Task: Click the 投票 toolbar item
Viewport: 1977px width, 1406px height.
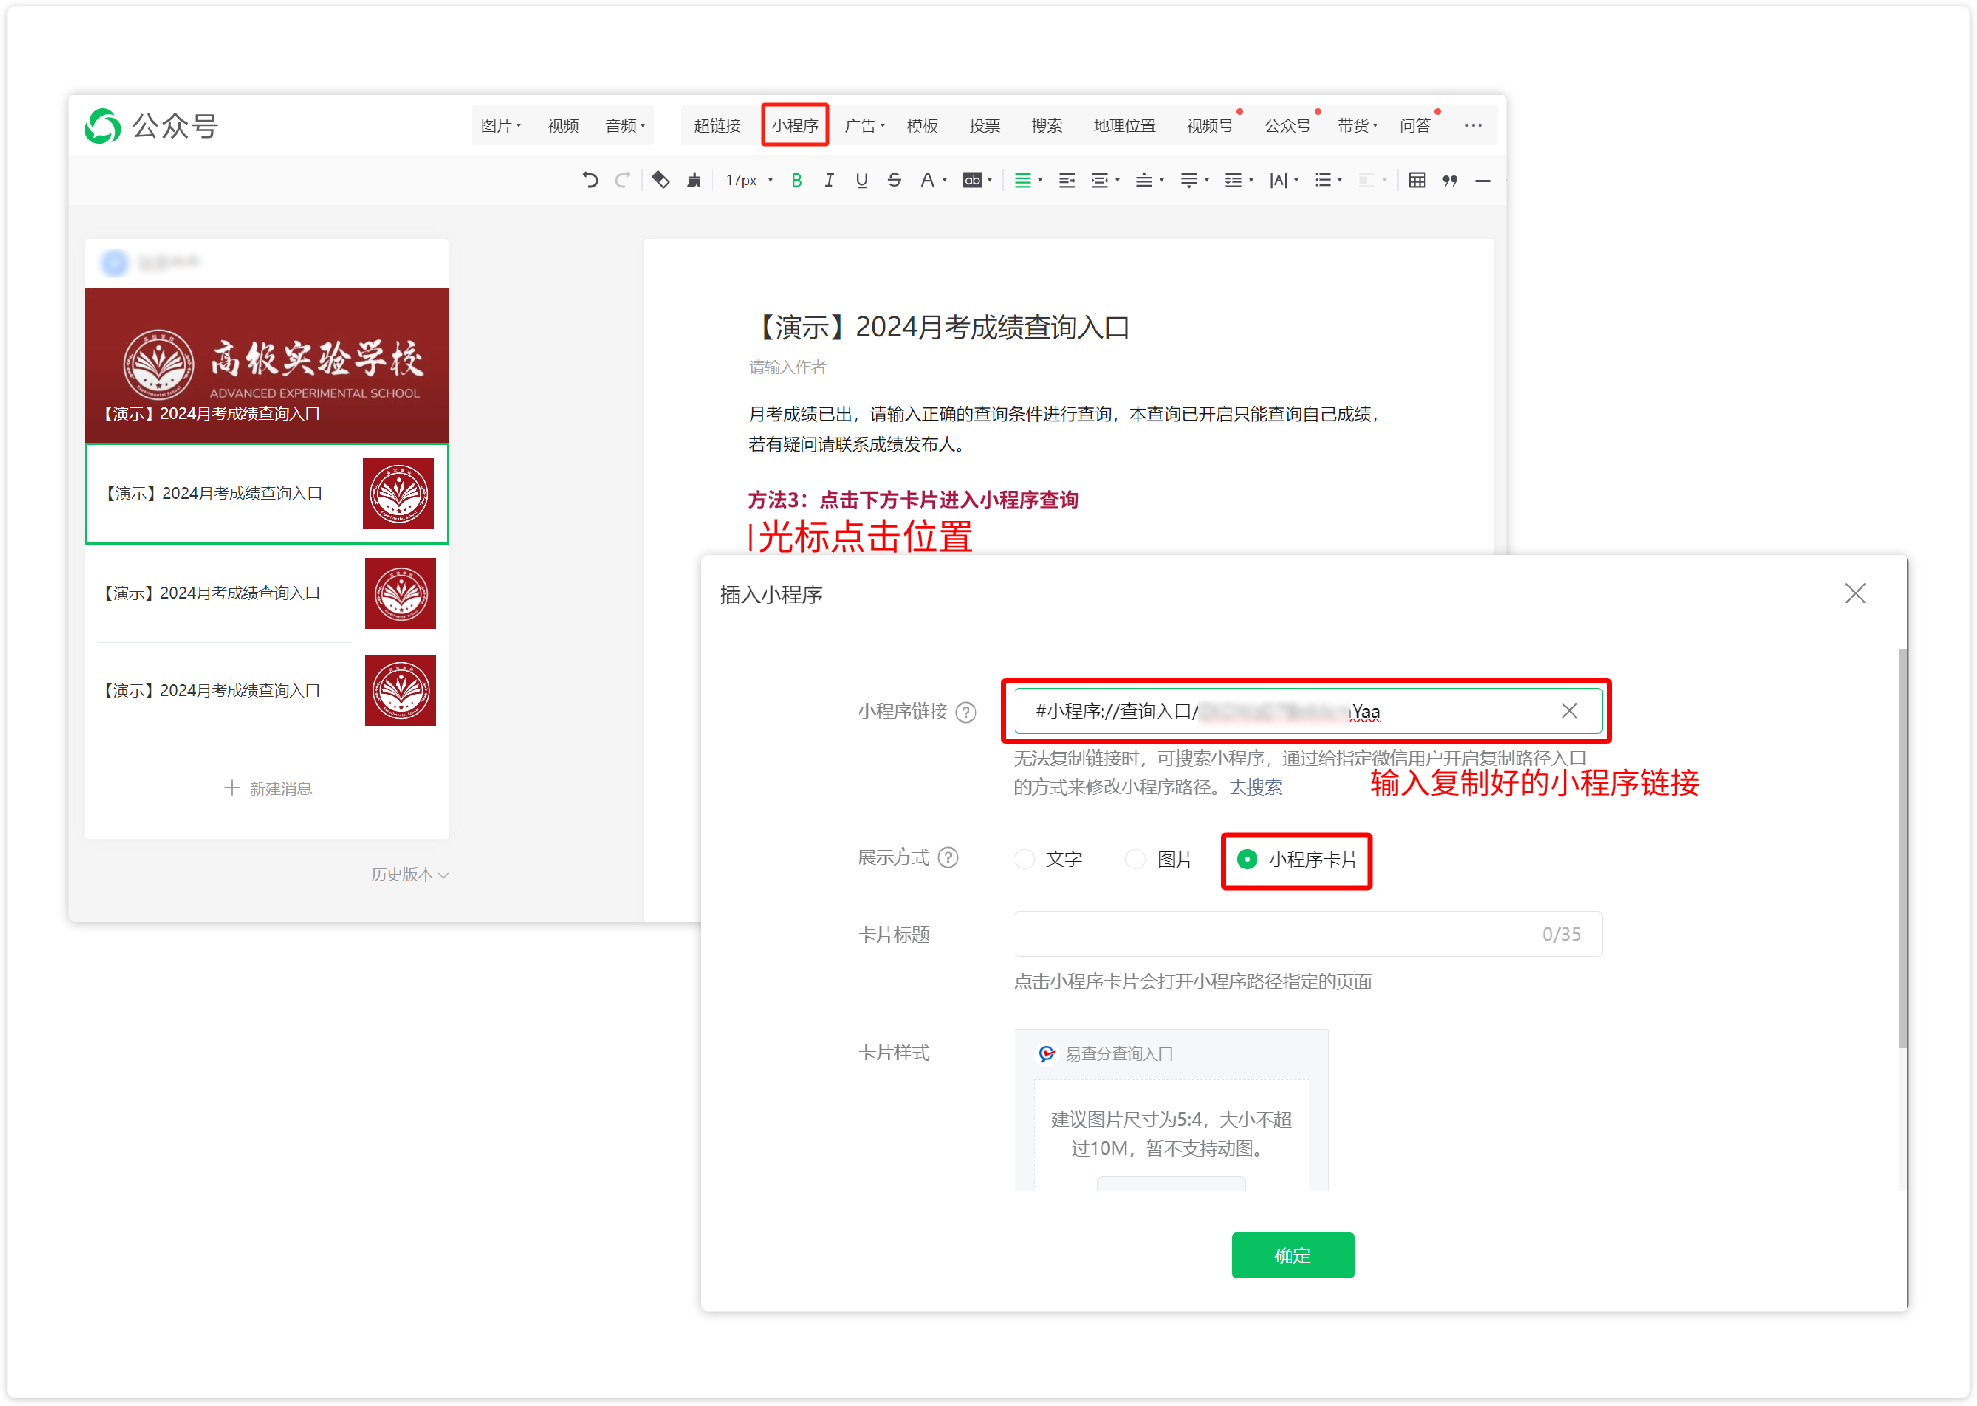Action: coord(984,125)
